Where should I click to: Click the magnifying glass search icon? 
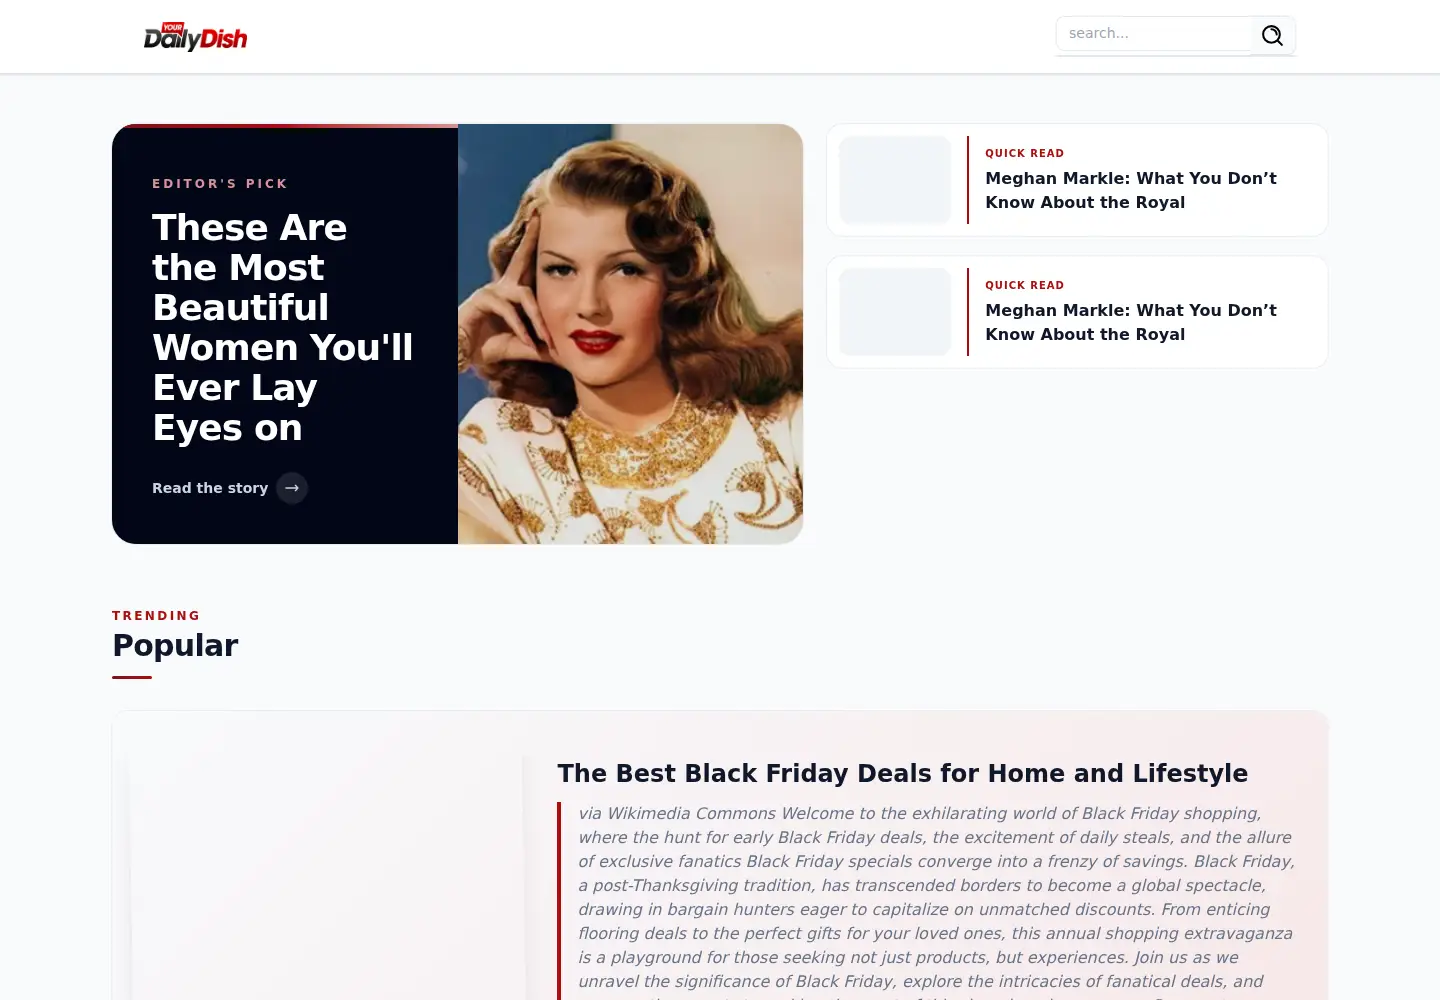(1272, 36)
